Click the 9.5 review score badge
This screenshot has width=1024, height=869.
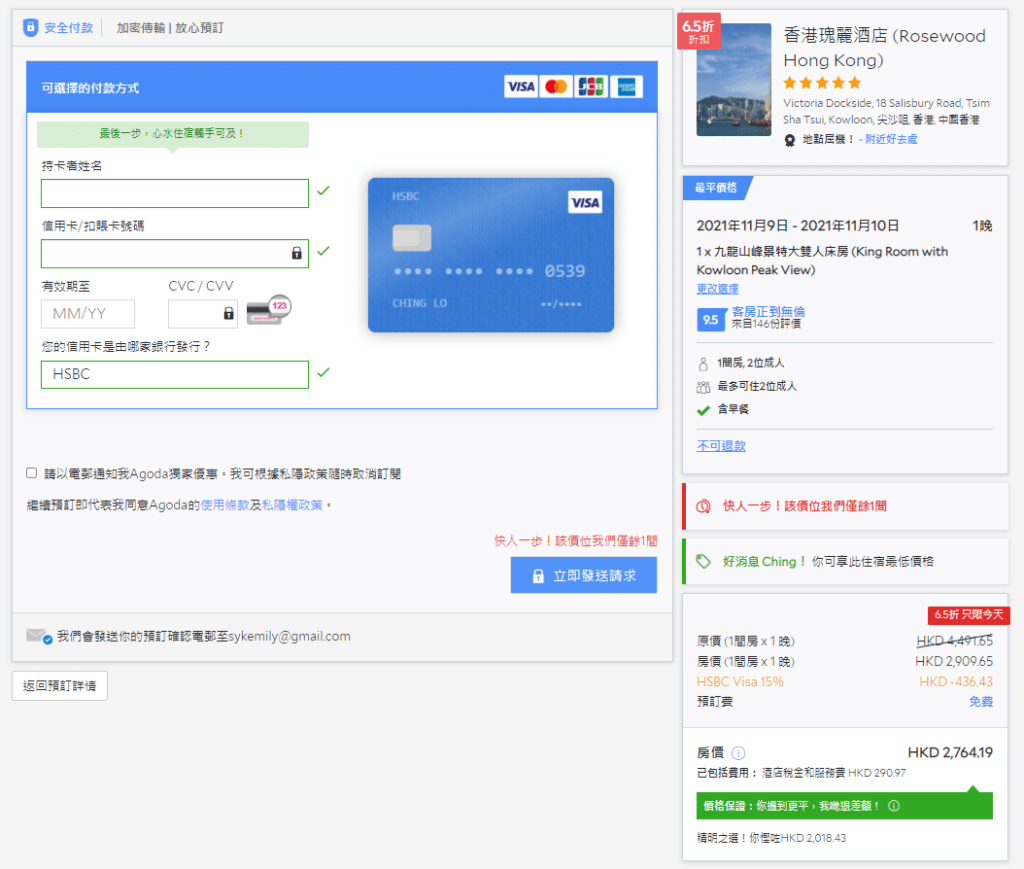[x=711, y=320]
